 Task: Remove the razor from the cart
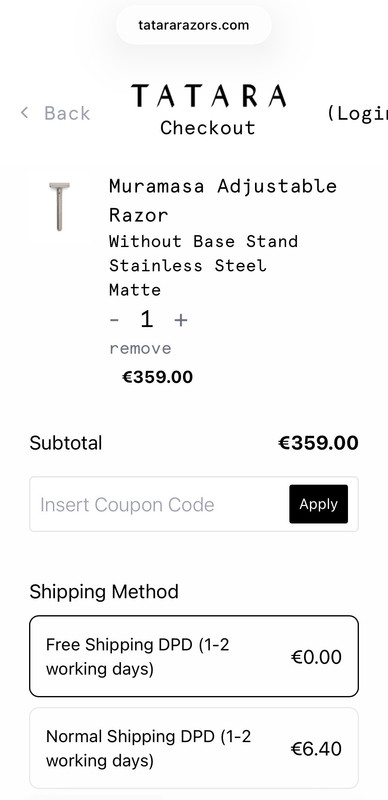tap(140, 348)
